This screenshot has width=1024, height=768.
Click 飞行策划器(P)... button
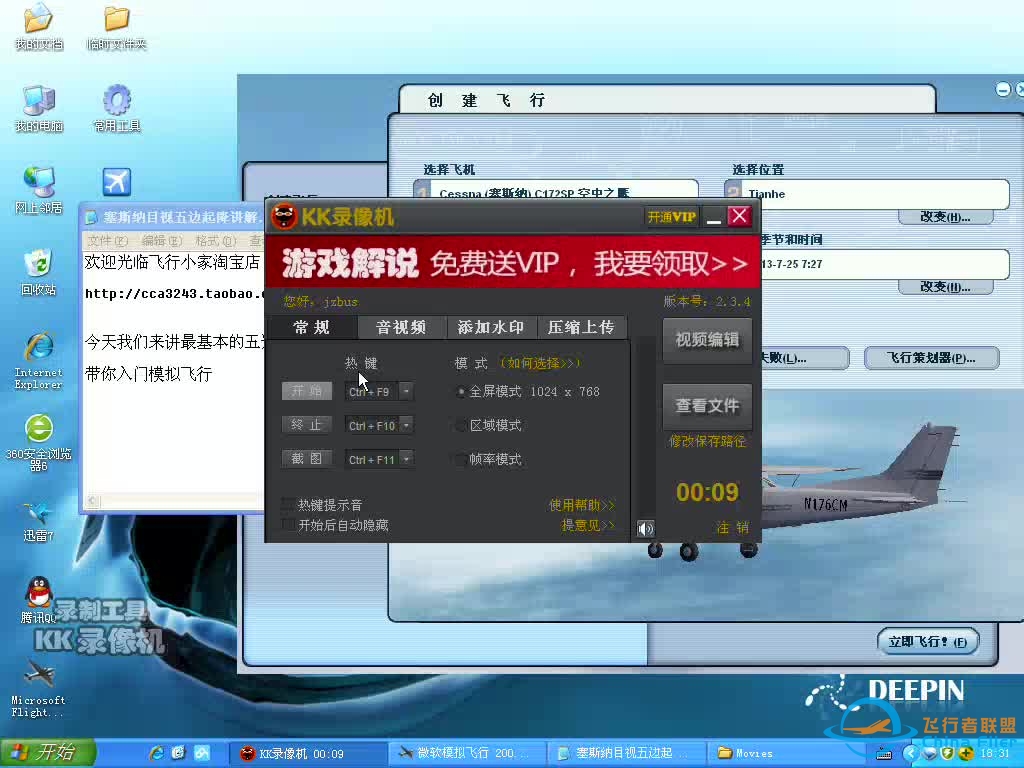point(932,358)
